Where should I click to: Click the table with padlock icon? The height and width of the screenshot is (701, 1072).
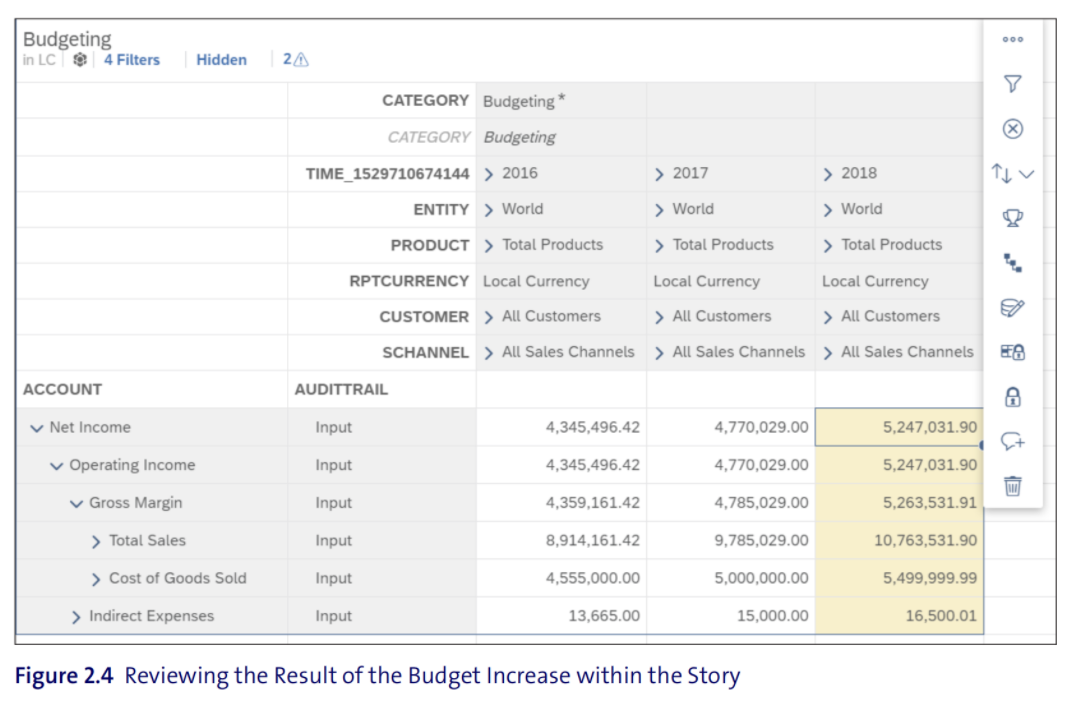1013,352
